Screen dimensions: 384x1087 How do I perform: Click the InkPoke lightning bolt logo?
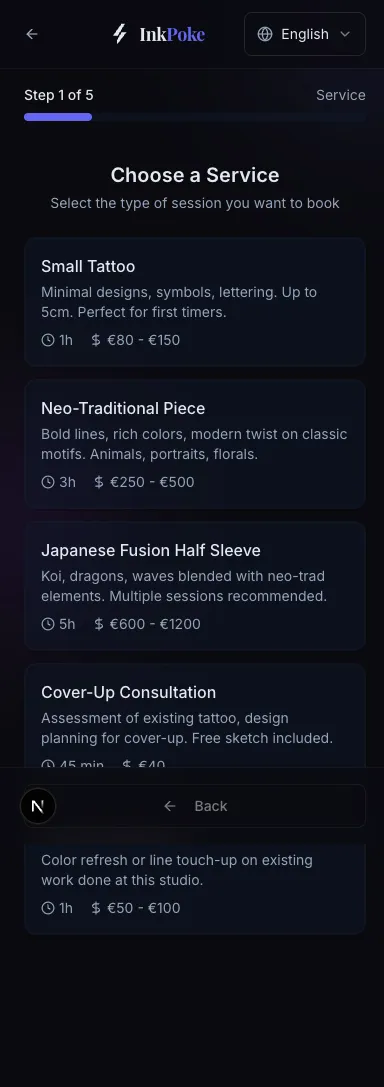tap(120, 34)
